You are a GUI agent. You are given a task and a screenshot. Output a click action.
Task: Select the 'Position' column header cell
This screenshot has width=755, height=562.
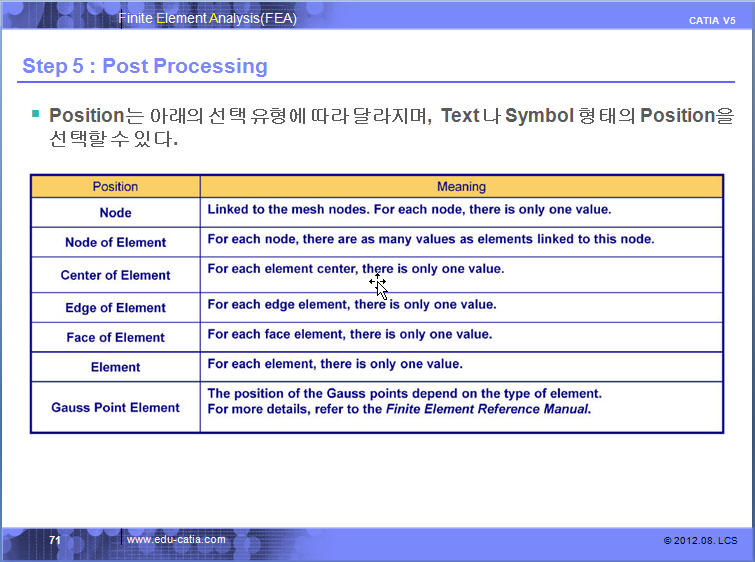tap(115, 186)
